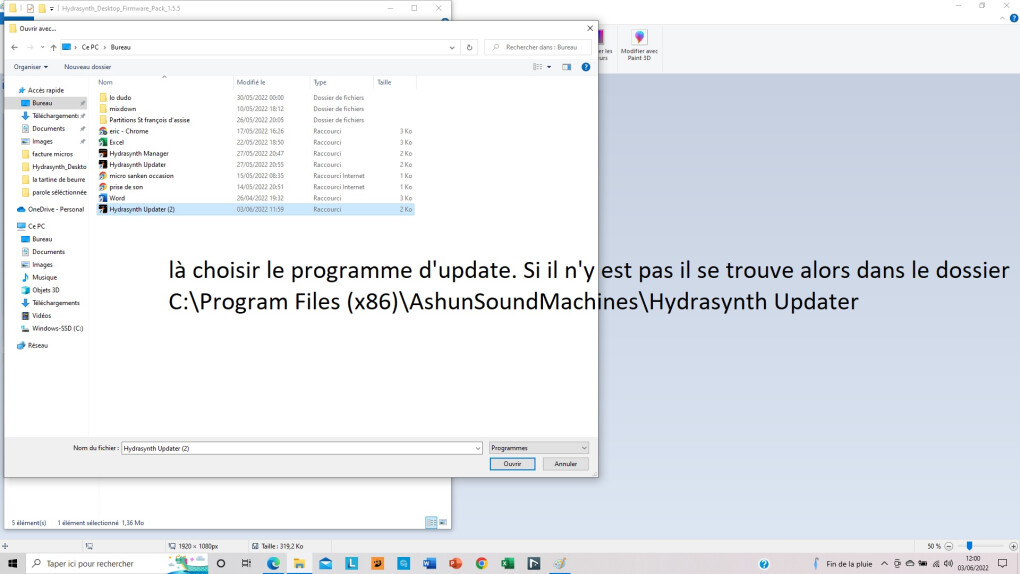Image resolution: width=1020 pixels, height=574 pixels.
Task: Show the preview pane in the dialog
Action: 567,67
